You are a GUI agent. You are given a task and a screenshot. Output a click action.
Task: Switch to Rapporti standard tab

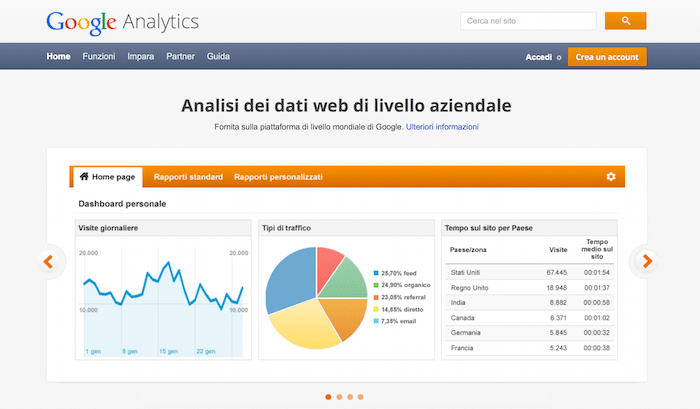tap(188, 177)
